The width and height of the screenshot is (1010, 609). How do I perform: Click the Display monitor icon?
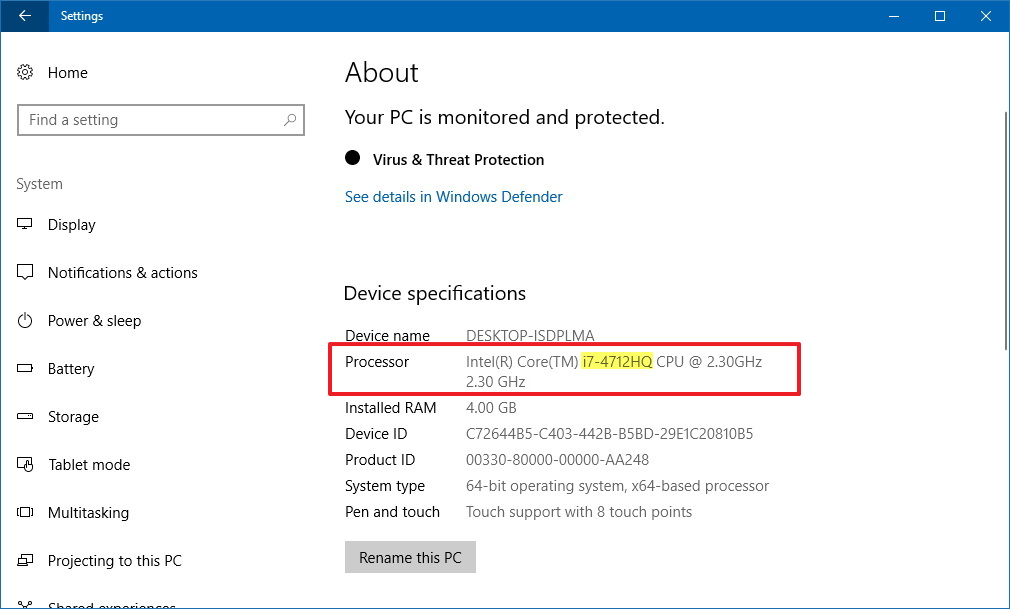coord(25,224)
